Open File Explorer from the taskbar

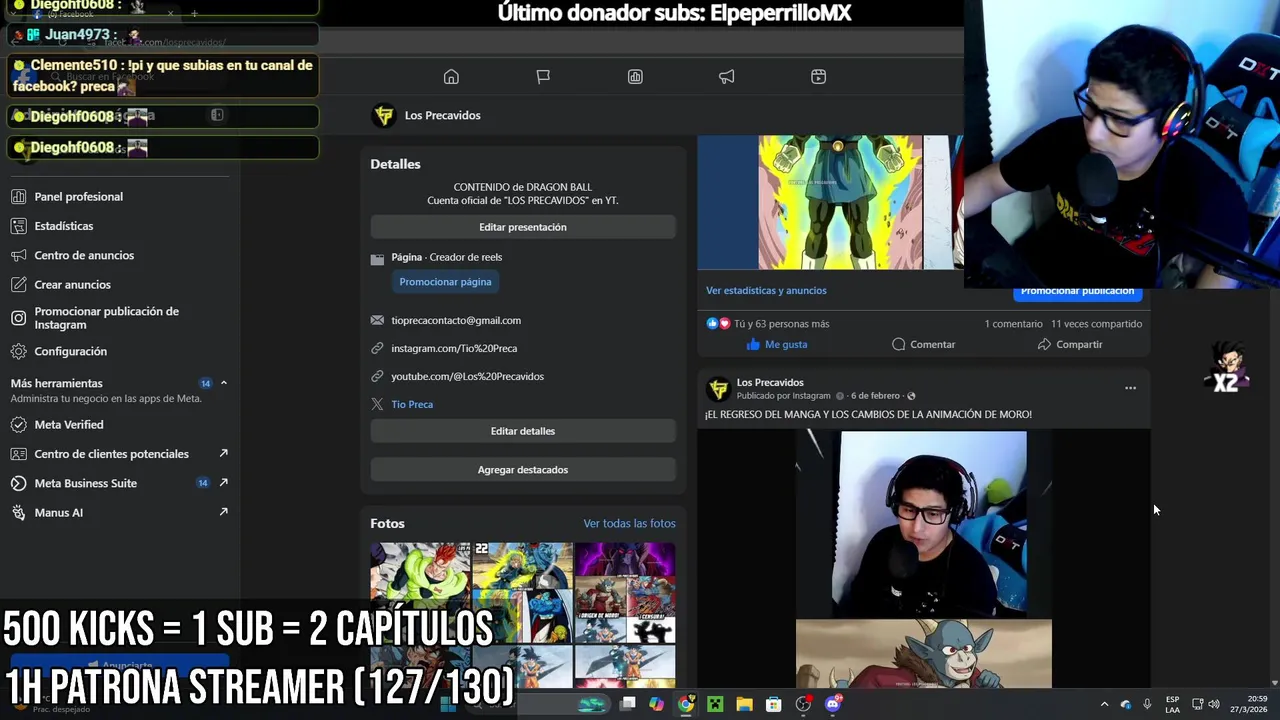coord(744,704)
